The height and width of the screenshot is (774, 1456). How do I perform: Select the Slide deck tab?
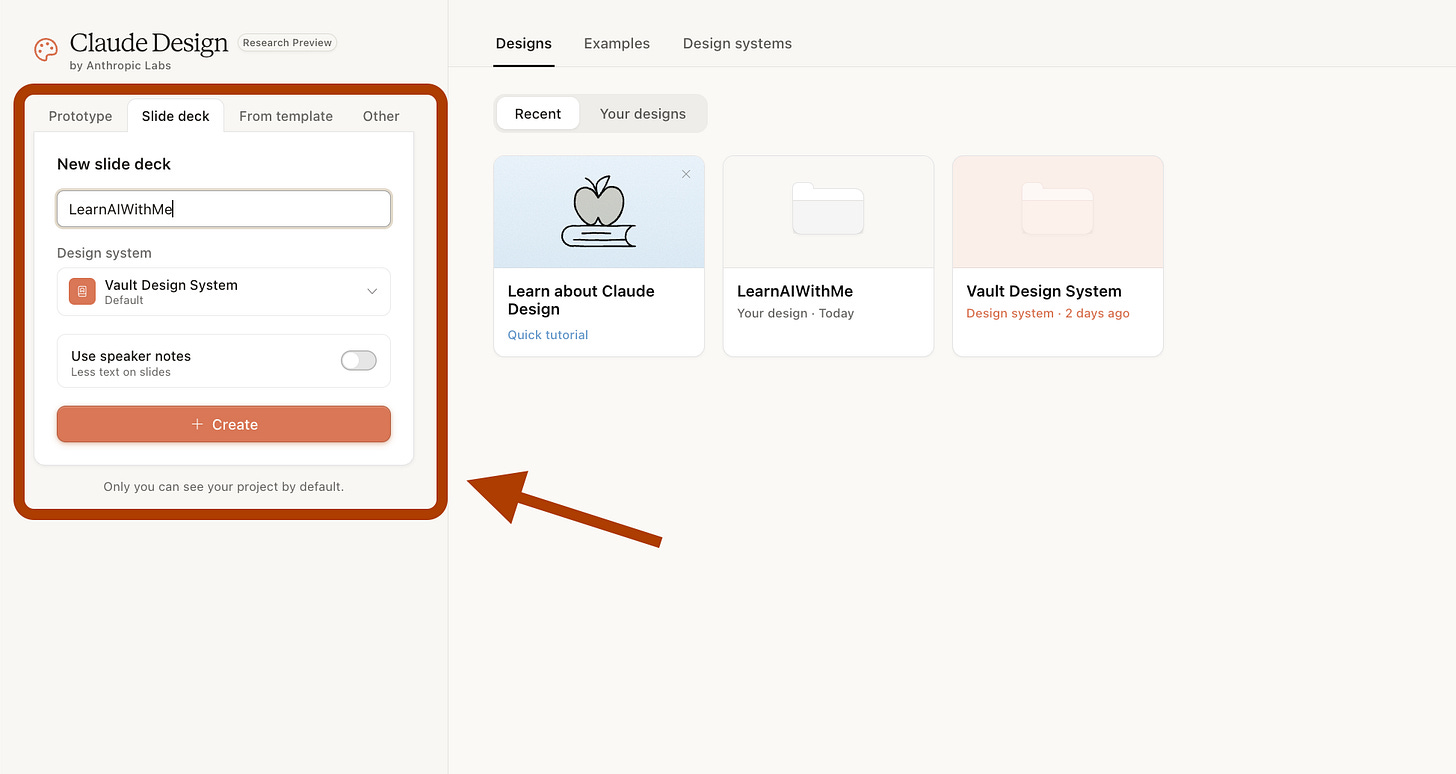pos(176,116)
